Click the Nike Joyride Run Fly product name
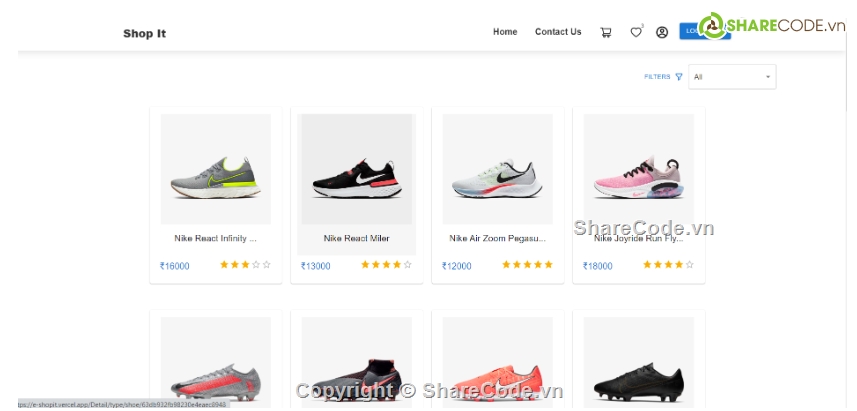857x411 pixels. (638, 238)
